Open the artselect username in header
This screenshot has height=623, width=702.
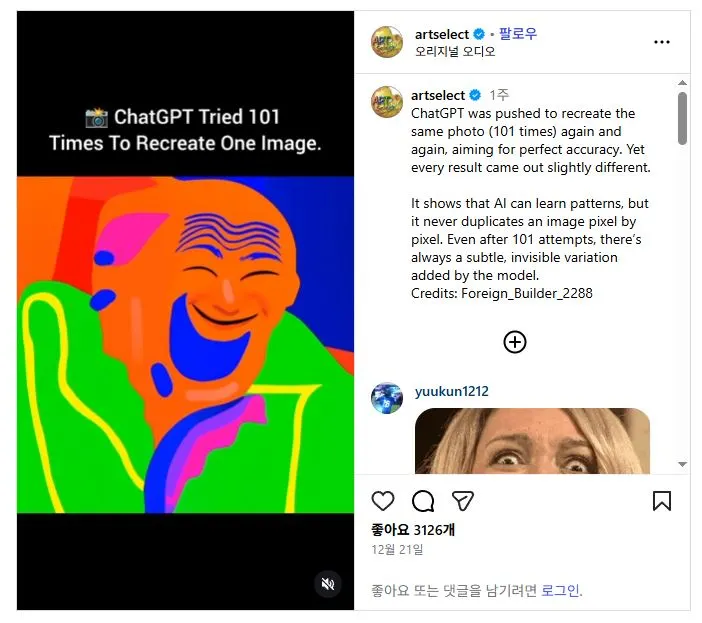tap(441, 34)
